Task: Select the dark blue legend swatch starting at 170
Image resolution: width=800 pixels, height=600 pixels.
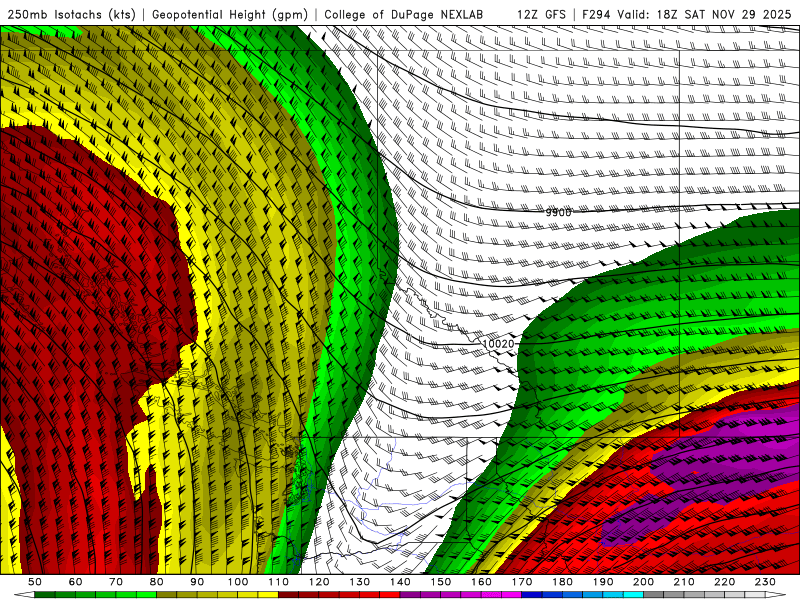Action: click(x=532, y=594)
